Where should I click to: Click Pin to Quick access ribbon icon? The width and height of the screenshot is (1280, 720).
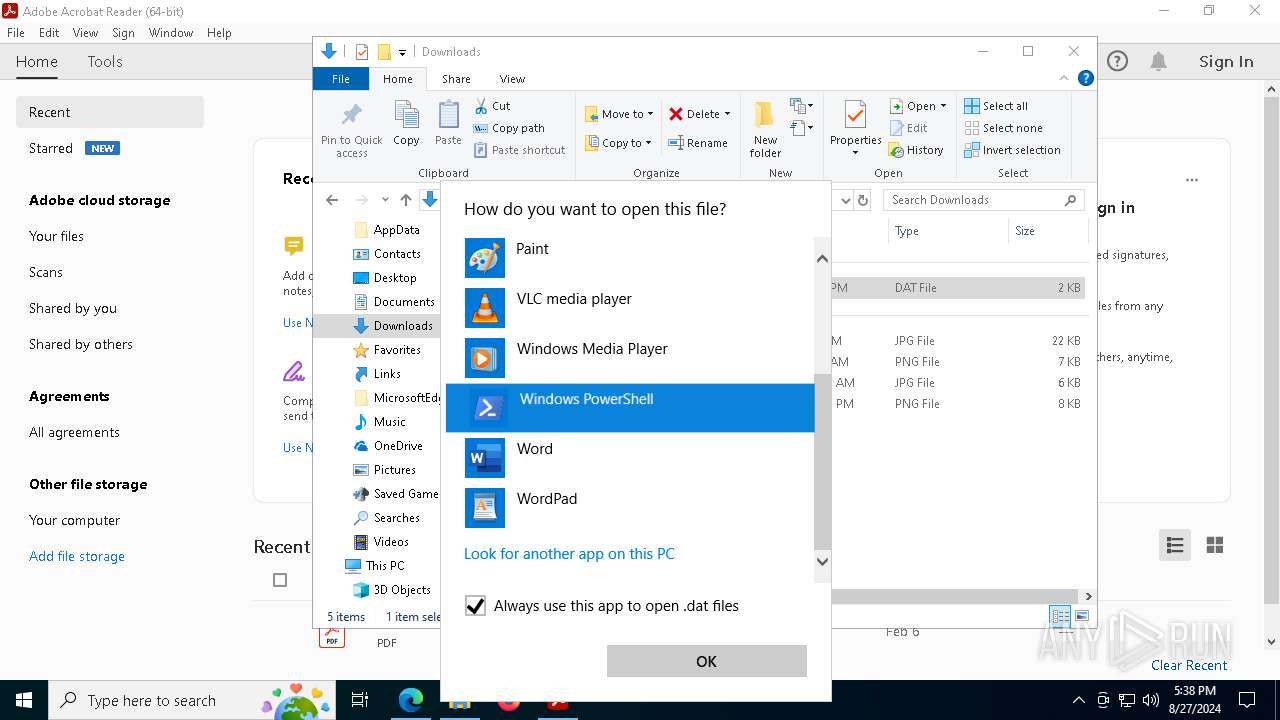[x=352, y=129]
